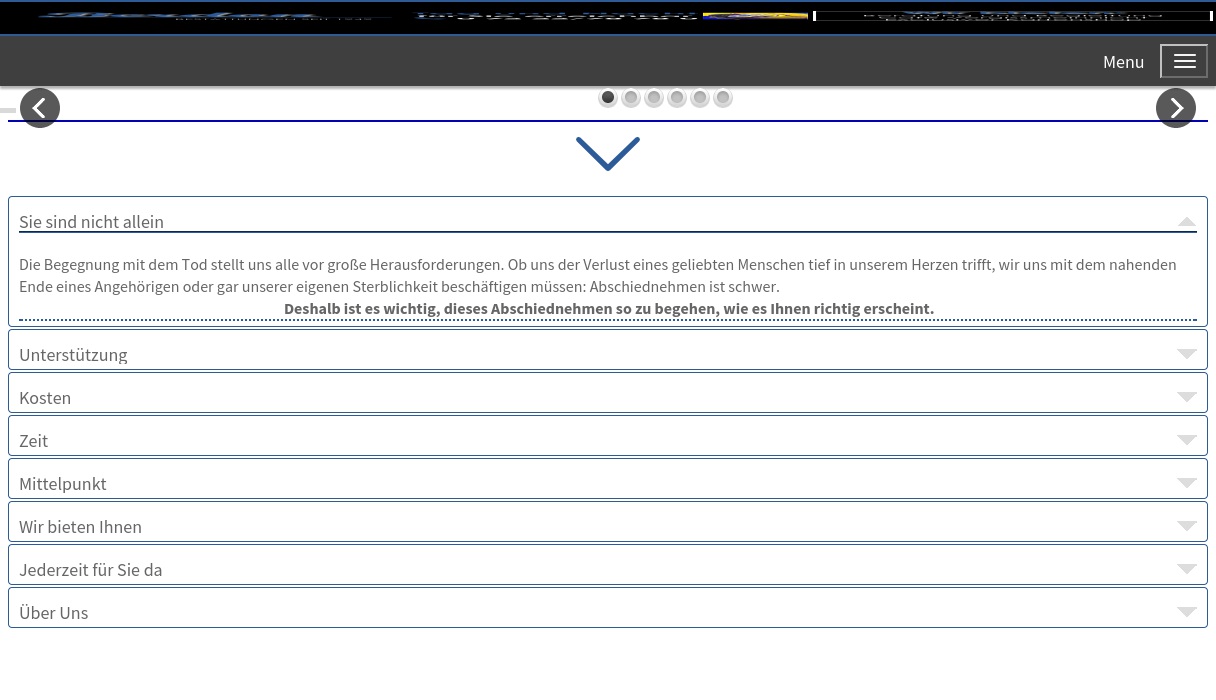Open the 'Über Uns' accordion item
The image size is (1216, 700).
click(x=53, y=613)
